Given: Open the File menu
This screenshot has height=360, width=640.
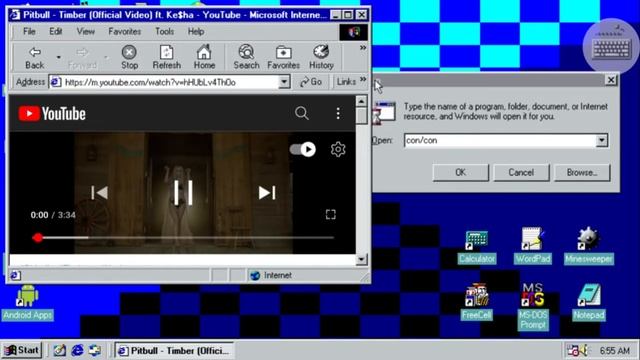Looking at the screenshot, I should pyautogui.click(x=29, y=31).
